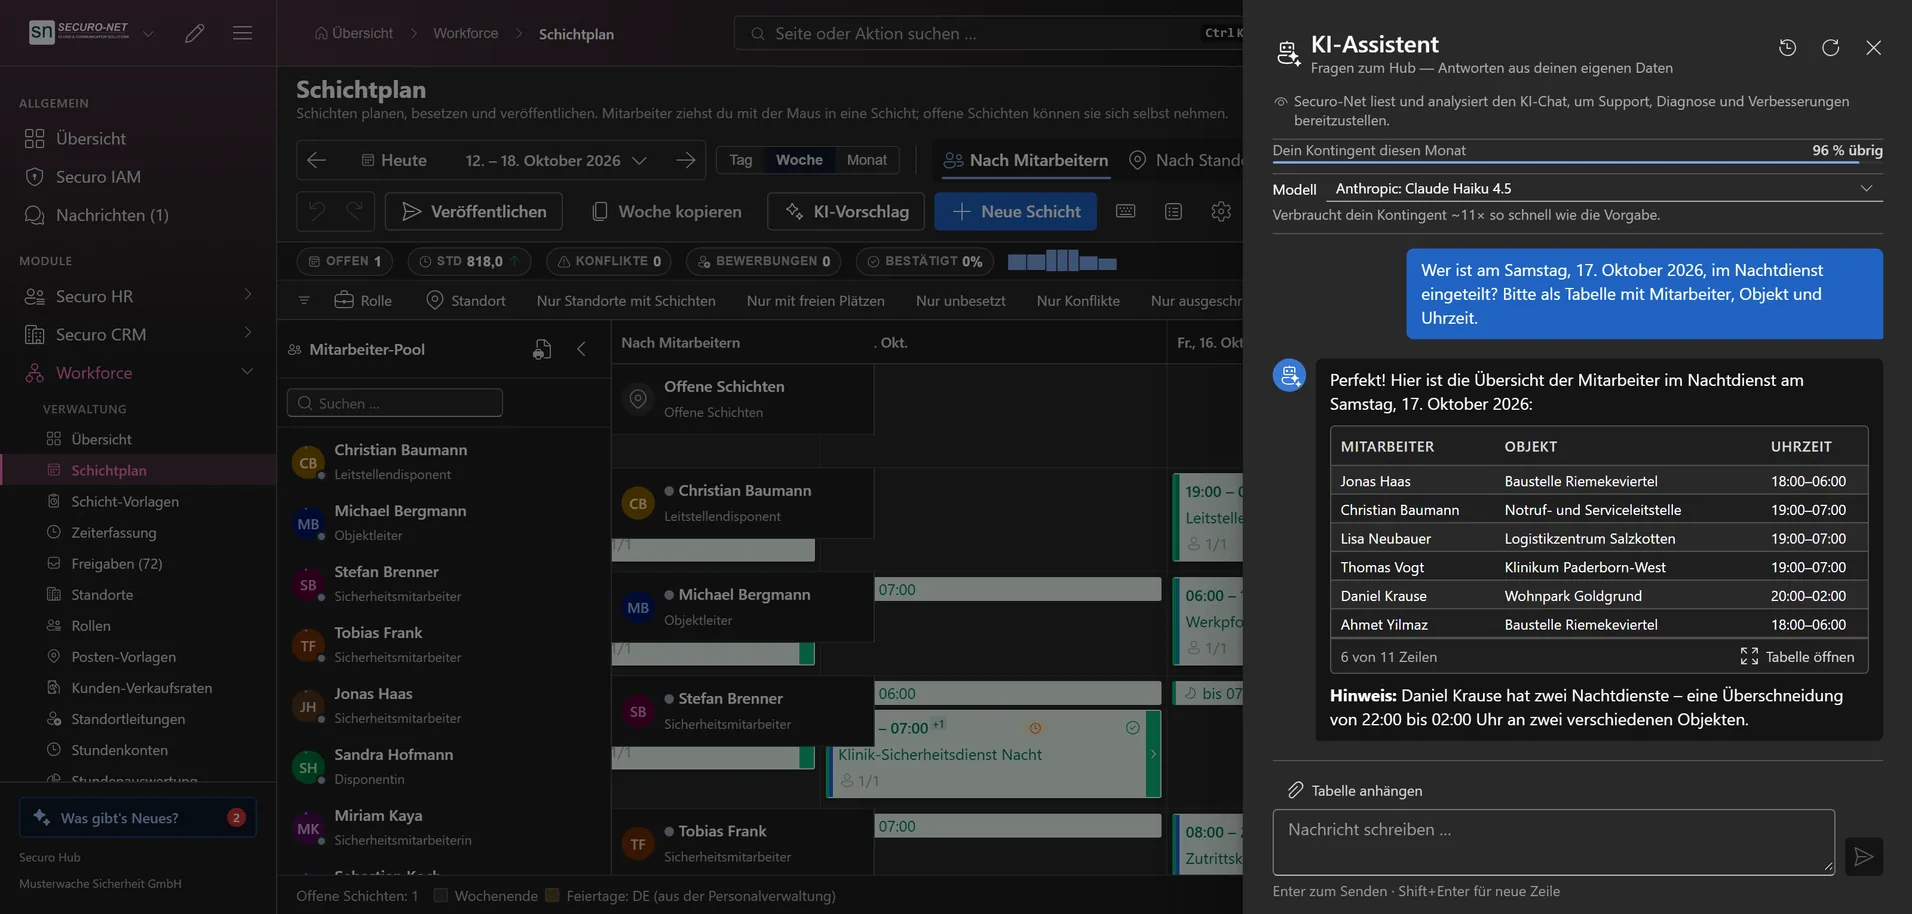Open Zeiterfassung in the sidebar
The width and height of the screenshot is (1912, 914).
click(114, 532)
